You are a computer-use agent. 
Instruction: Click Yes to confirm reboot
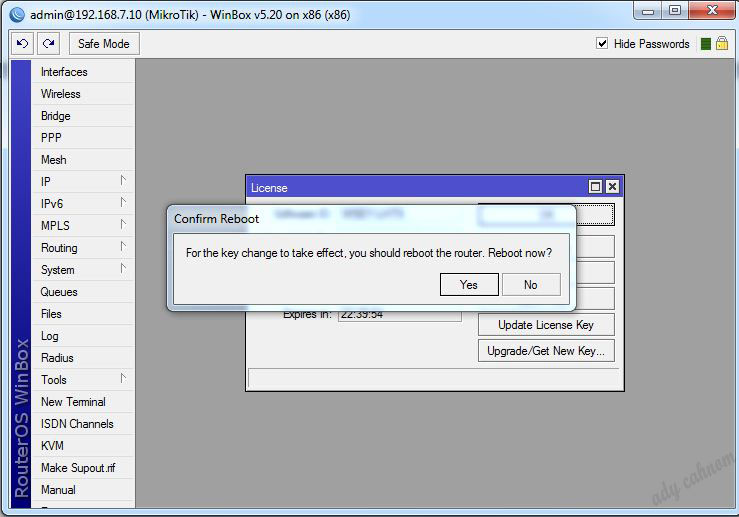click(469, 285)
